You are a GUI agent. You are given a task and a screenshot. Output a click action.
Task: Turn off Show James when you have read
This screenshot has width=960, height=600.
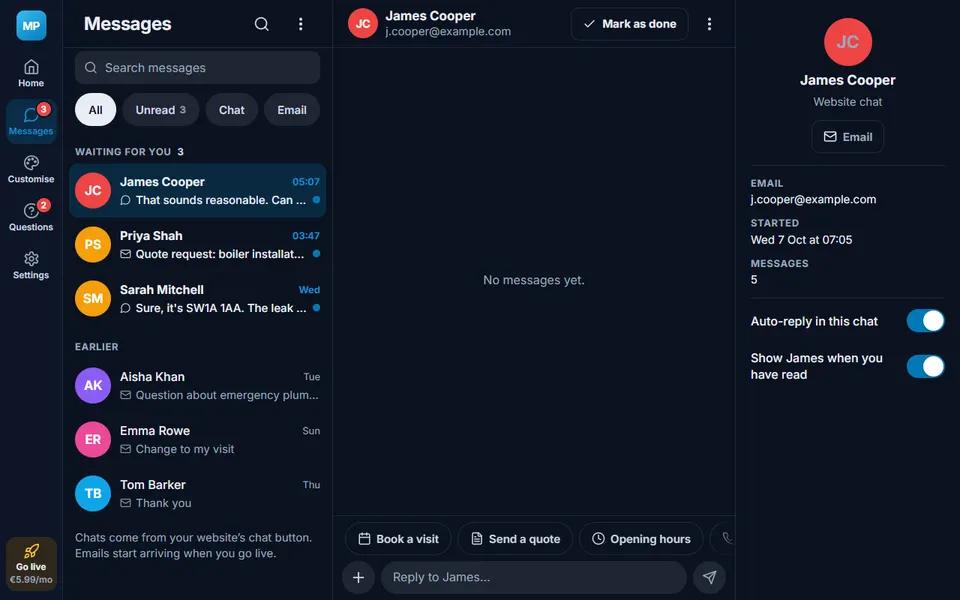pos(925,366)
